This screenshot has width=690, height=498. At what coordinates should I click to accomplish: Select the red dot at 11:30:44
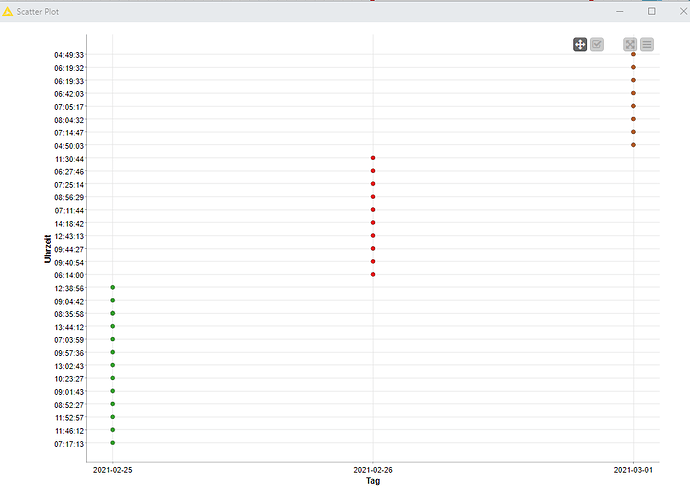click(x=373, y=158)
